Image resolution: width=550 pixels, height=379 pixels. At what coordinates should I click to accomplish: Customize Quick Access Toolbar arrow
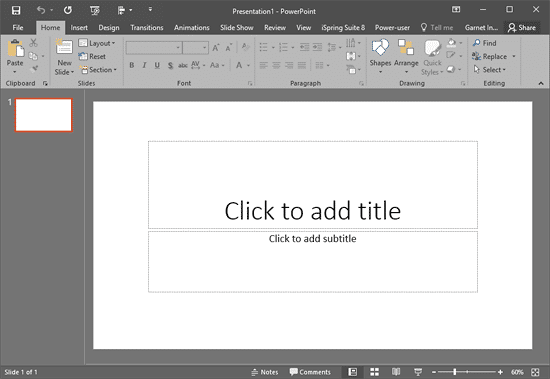click(x=150, y=9)
